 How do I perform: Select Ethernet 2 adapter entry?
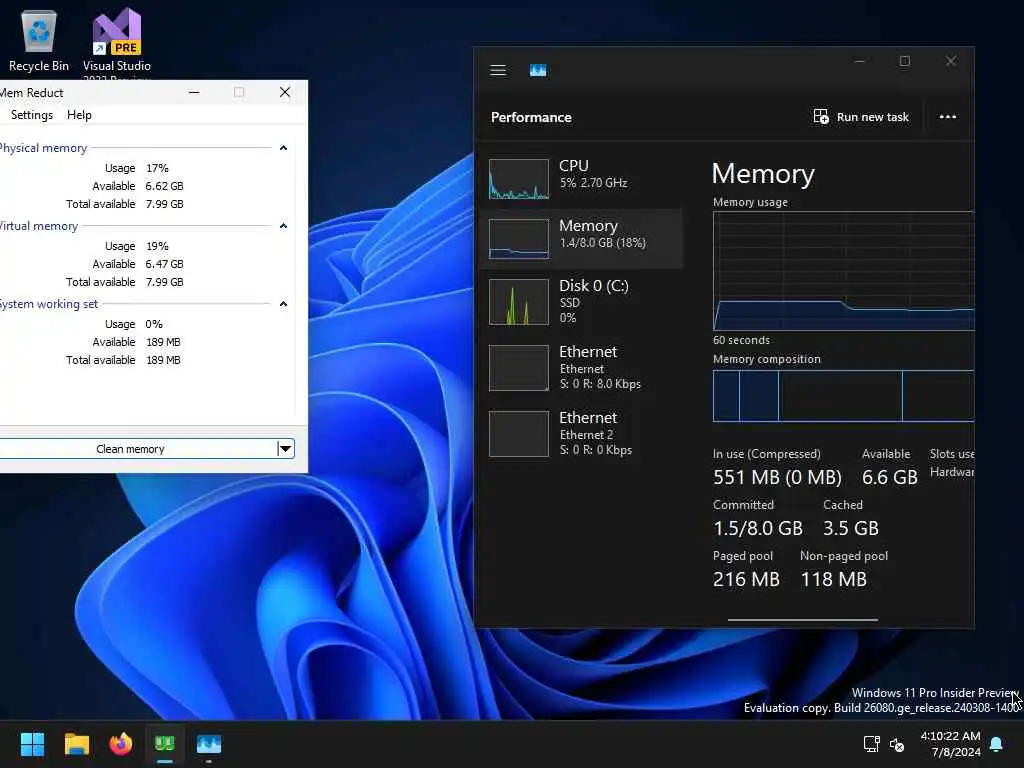click(x=581, y=433)
